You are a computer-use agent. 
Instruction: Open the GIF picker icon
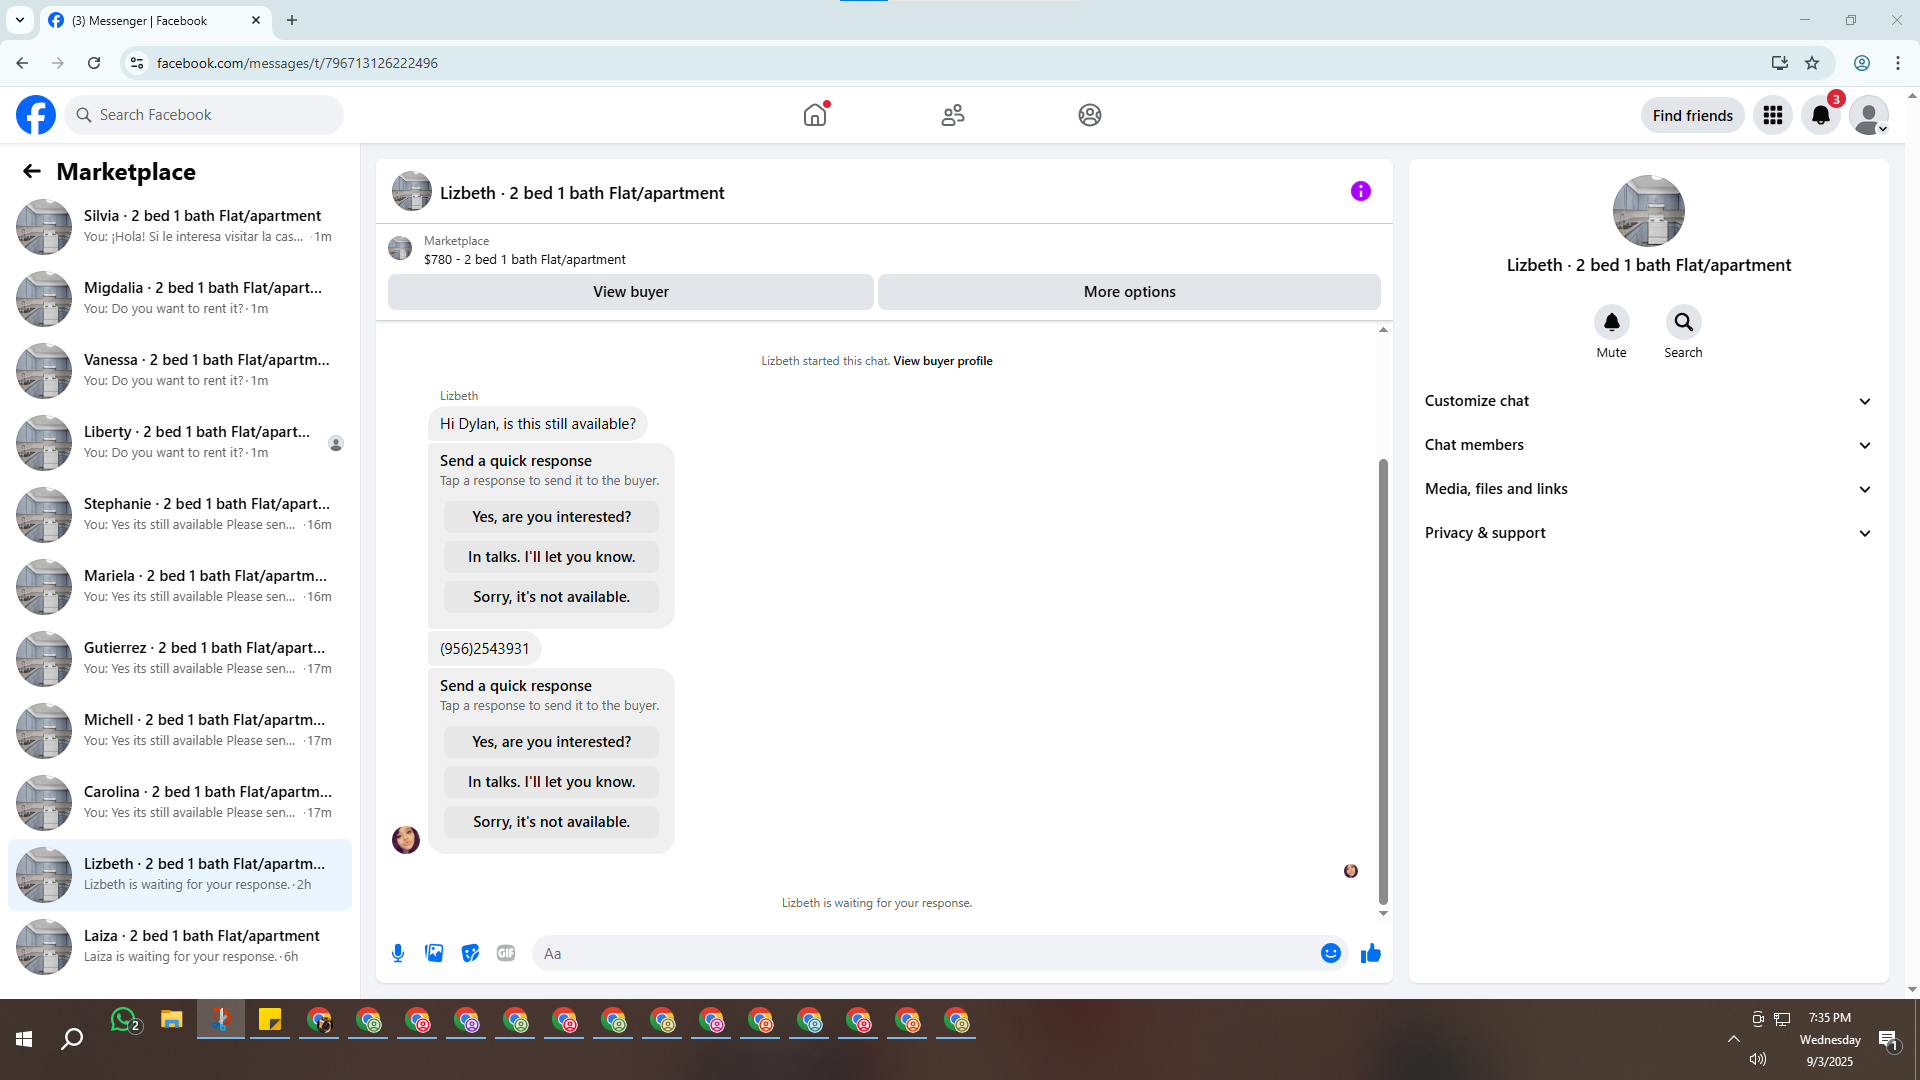[506, 953]
